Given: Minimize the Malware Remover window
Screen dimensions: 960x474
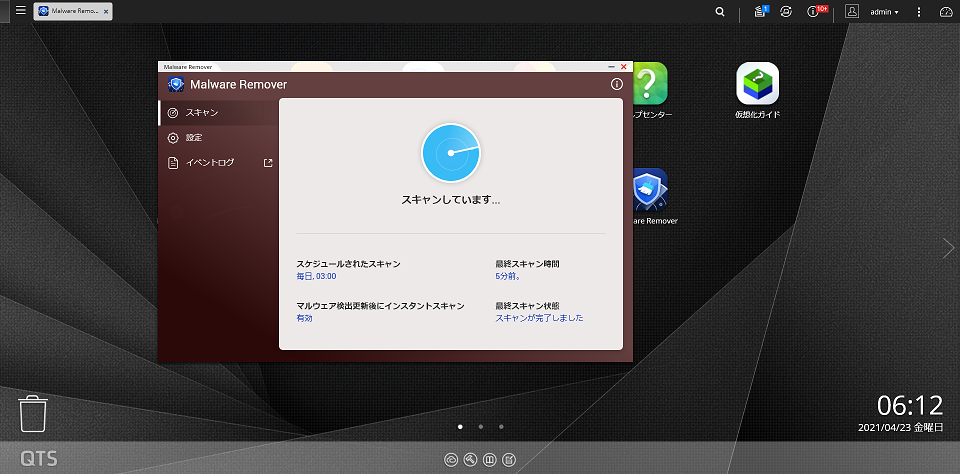Looking at the screenshot, I should 612,66.
